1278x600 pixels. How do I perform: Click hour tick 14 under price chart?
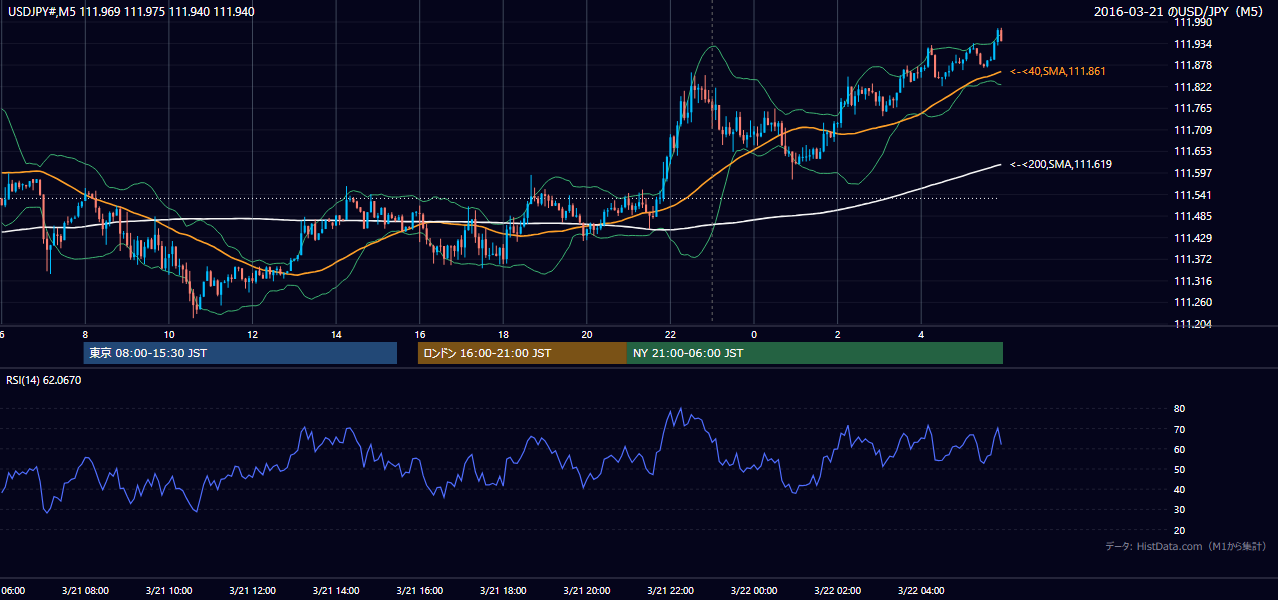click(x=336, y=334)
